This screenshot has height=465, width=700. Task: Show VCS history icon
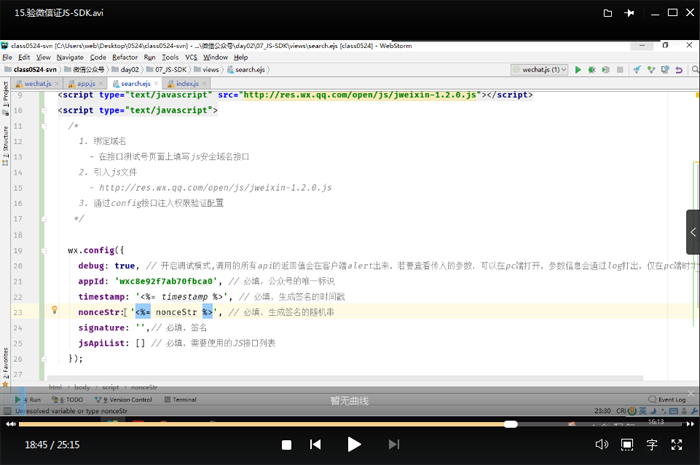coord(665,70)
